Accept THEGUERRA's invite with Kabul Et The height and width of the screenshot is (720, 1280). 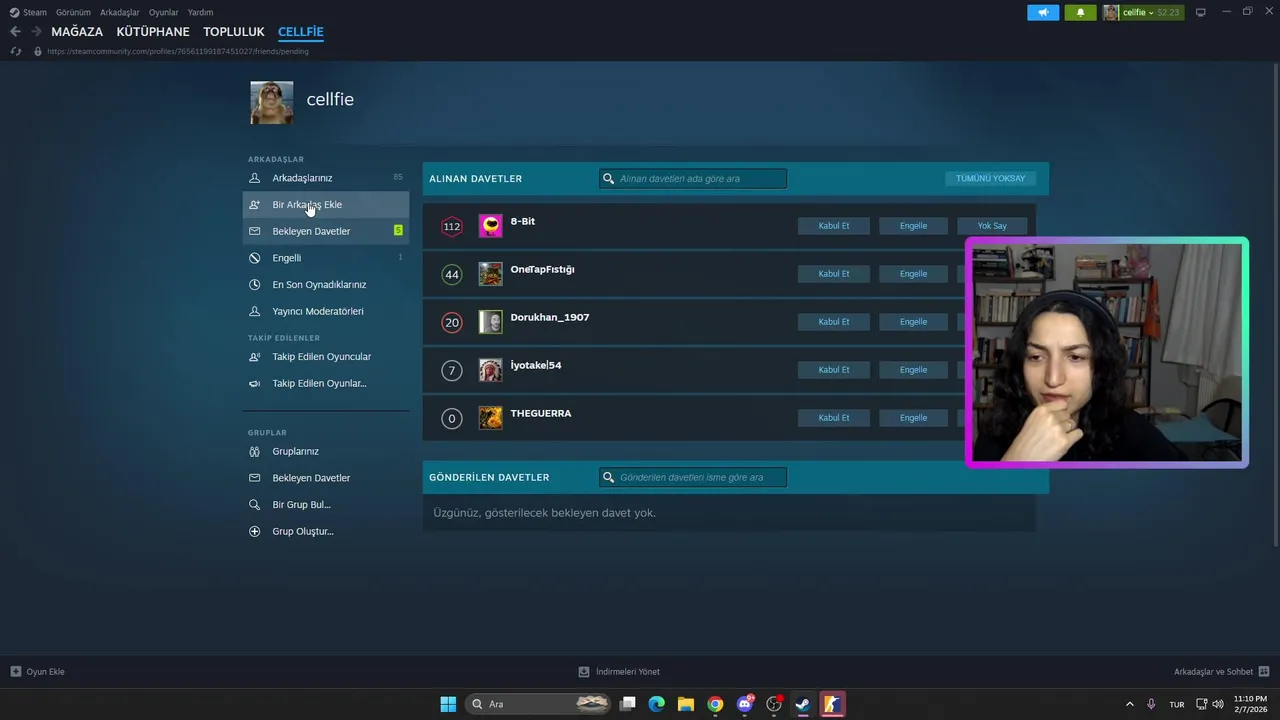(x=833, y=418)
